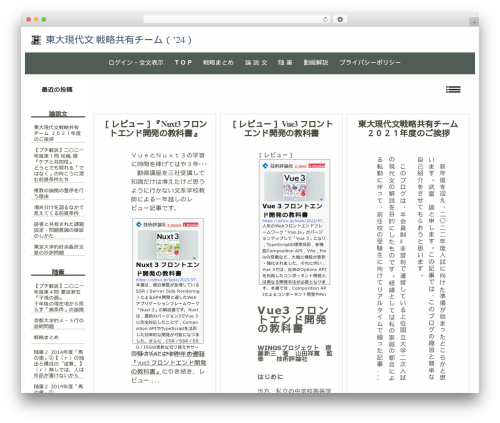Click the site logo icon beside the blog title
500x423 pixels.
[36, 40]
